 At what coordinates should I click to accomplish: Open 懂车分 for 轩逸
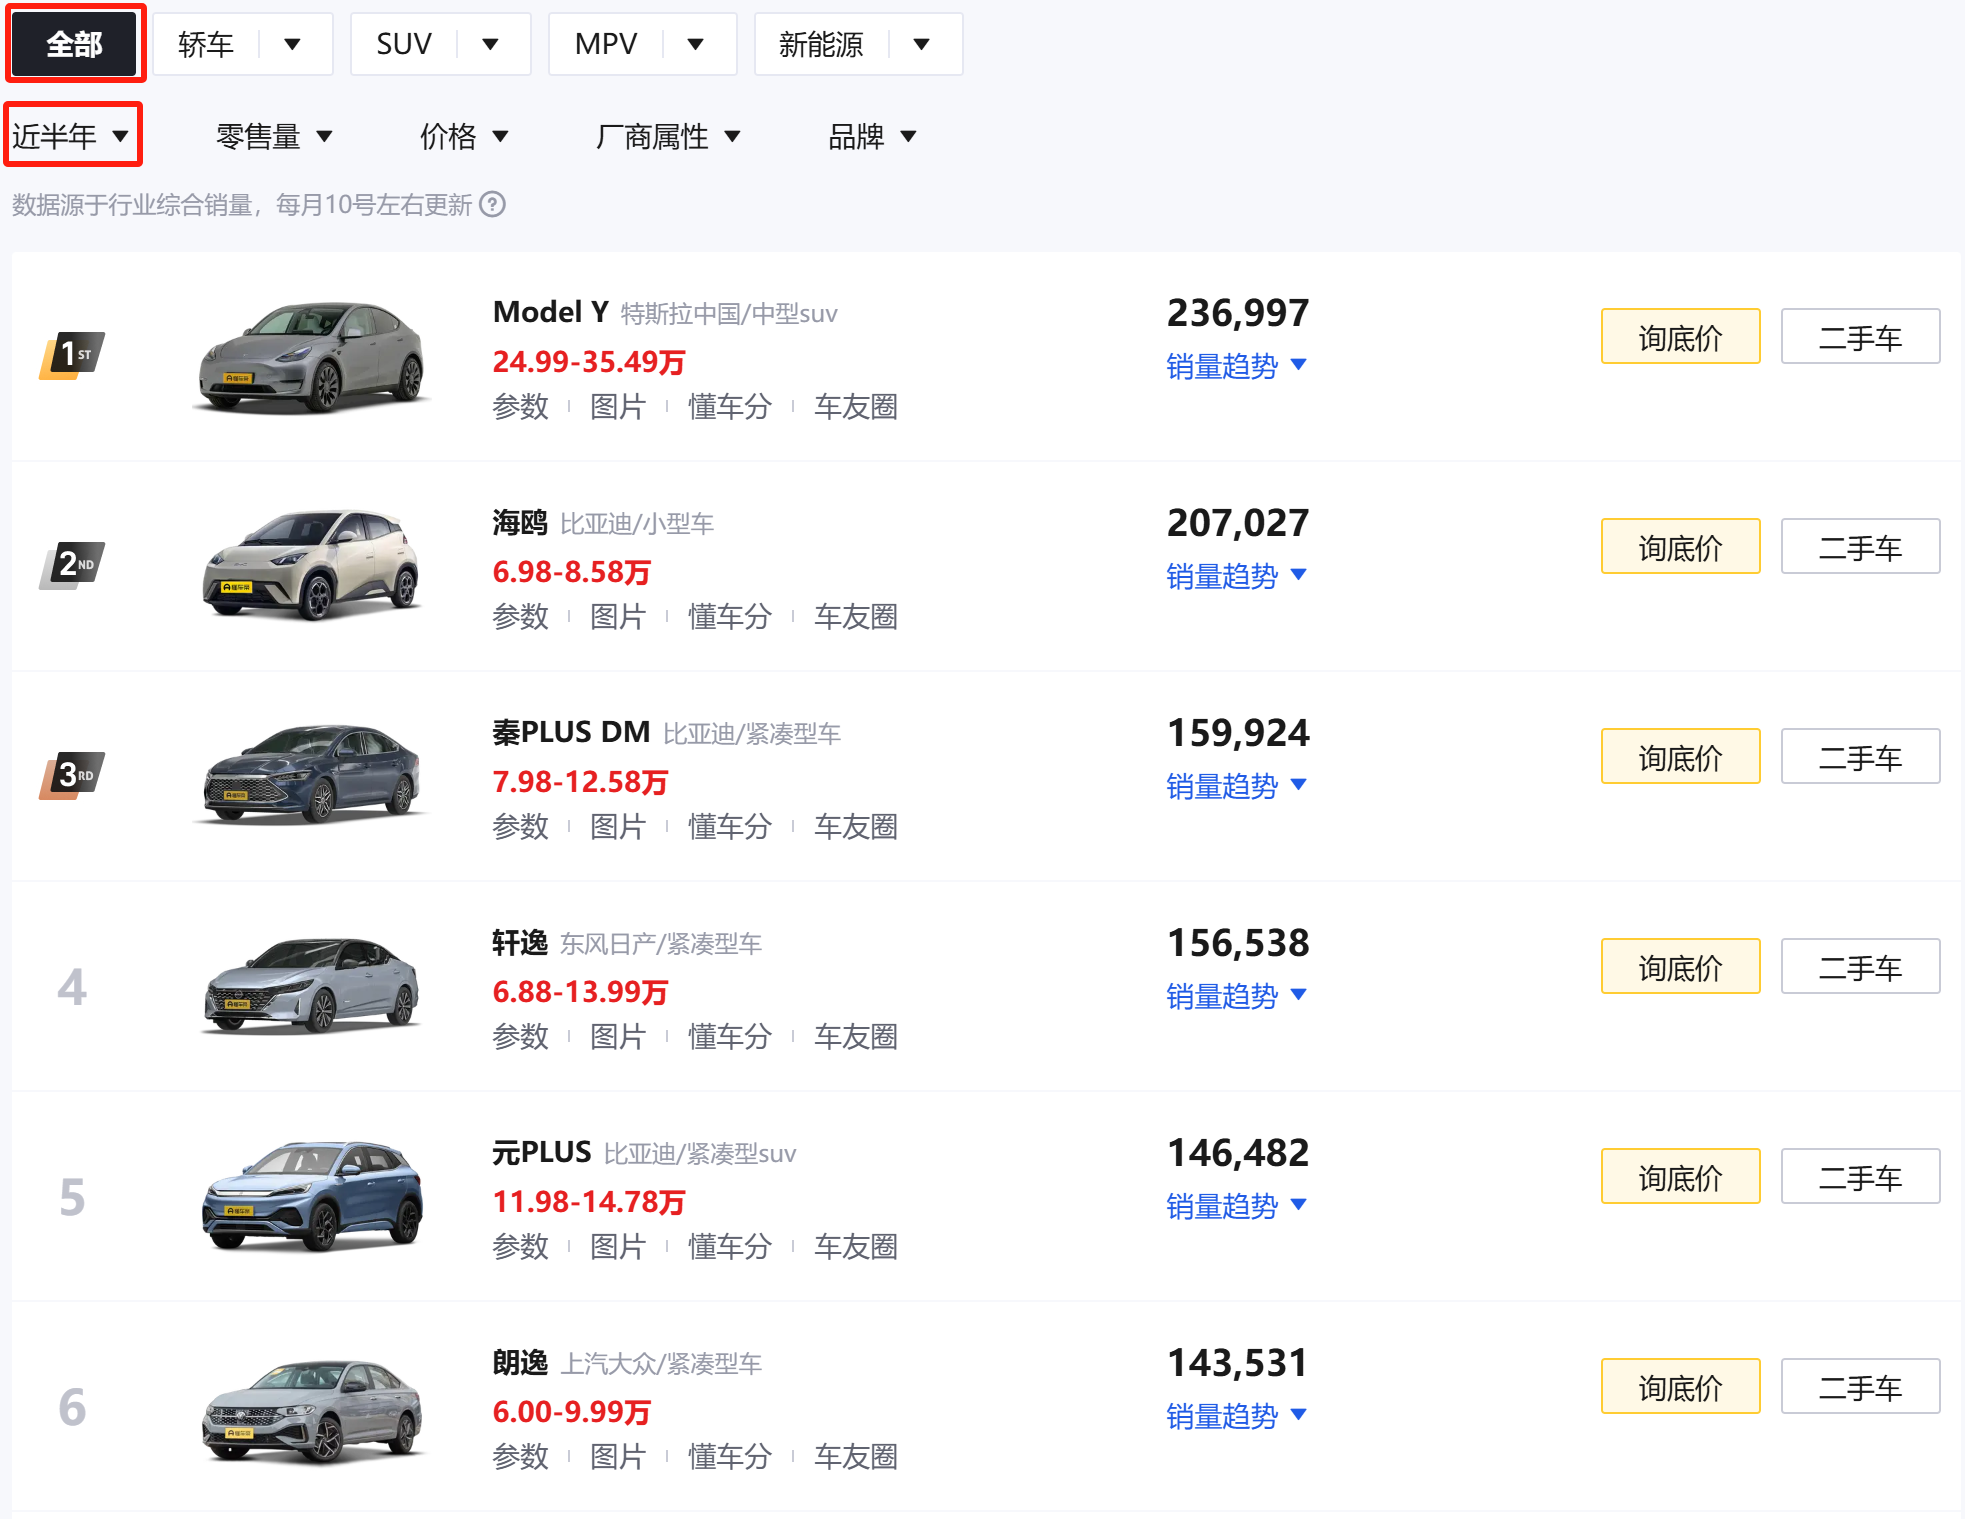pyautogui.click(x=730, y=1037)
